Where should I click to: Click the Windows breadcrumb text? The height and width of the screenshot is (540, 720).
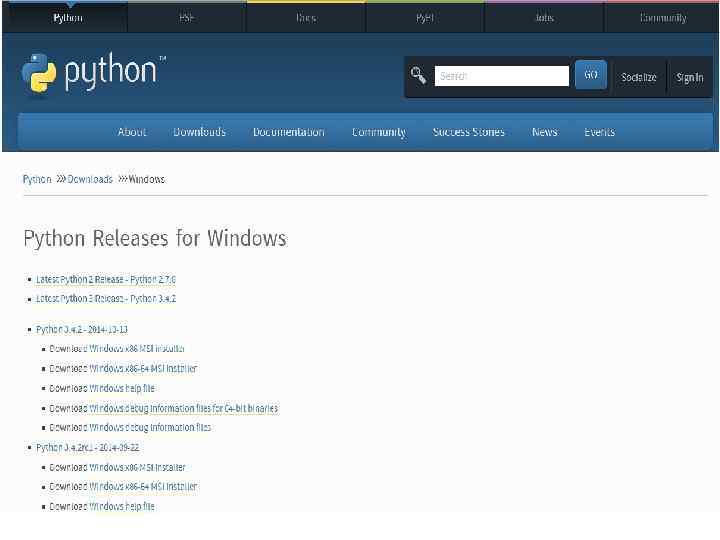coord(146,179)
